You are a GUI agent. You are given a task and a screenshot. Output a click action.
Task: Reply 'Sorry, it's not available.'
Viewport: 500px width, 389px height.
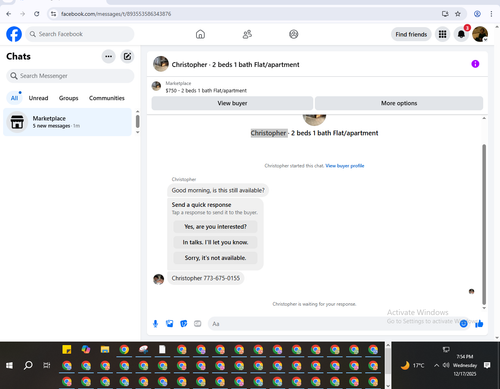[x=215, y=258]
